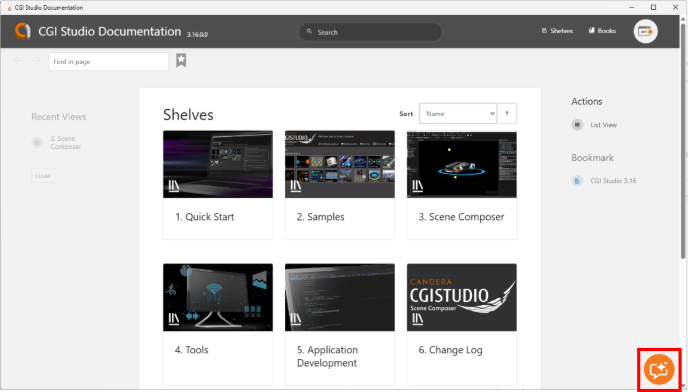
Task: Click the vertical scrollbar on the right
Action: (x=683, y=140)
